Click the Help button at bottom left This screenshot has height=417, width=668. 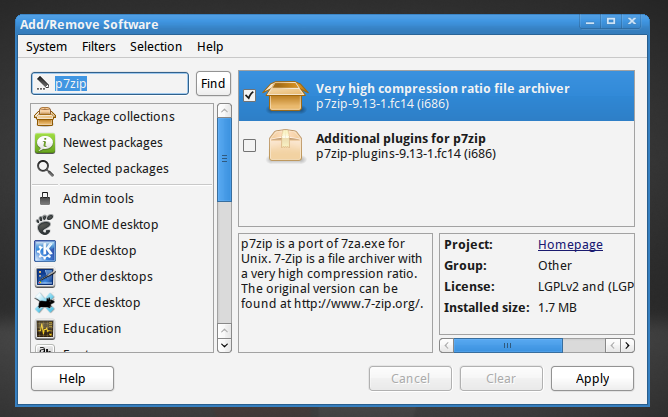72,378
